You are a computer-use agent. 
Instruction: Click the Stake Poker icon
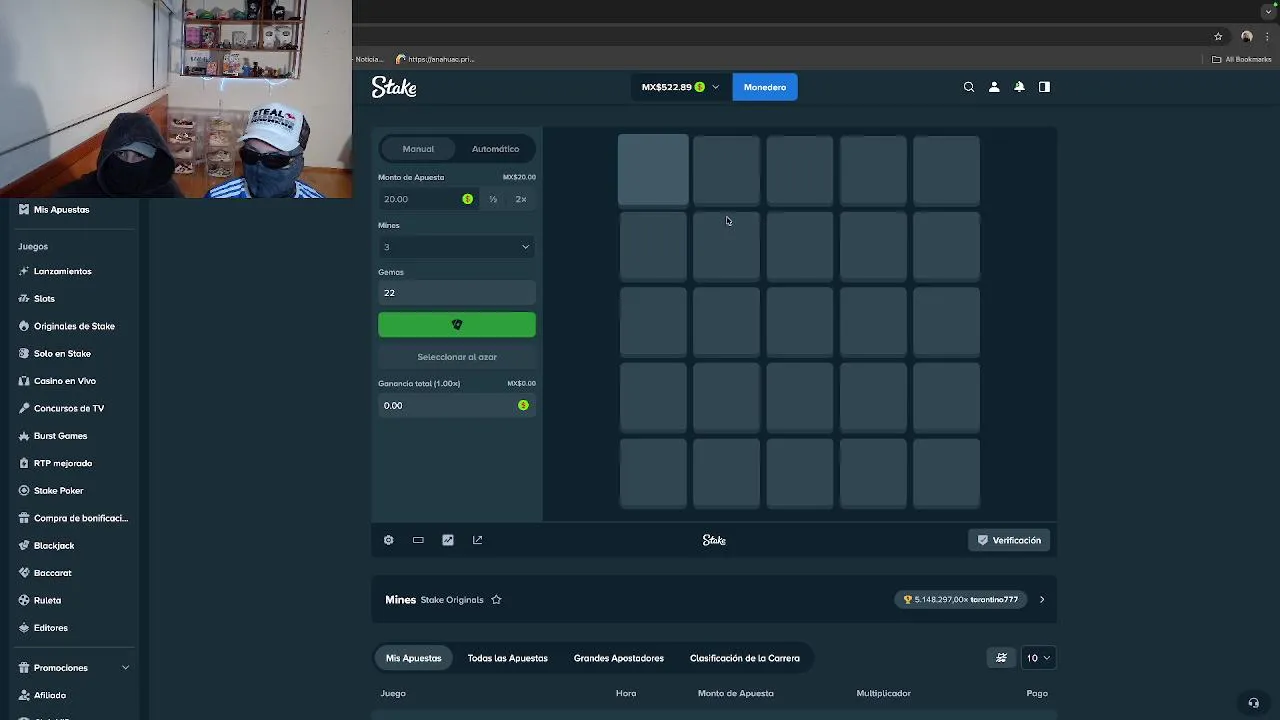pyautogui.click(x=24, y=491)
